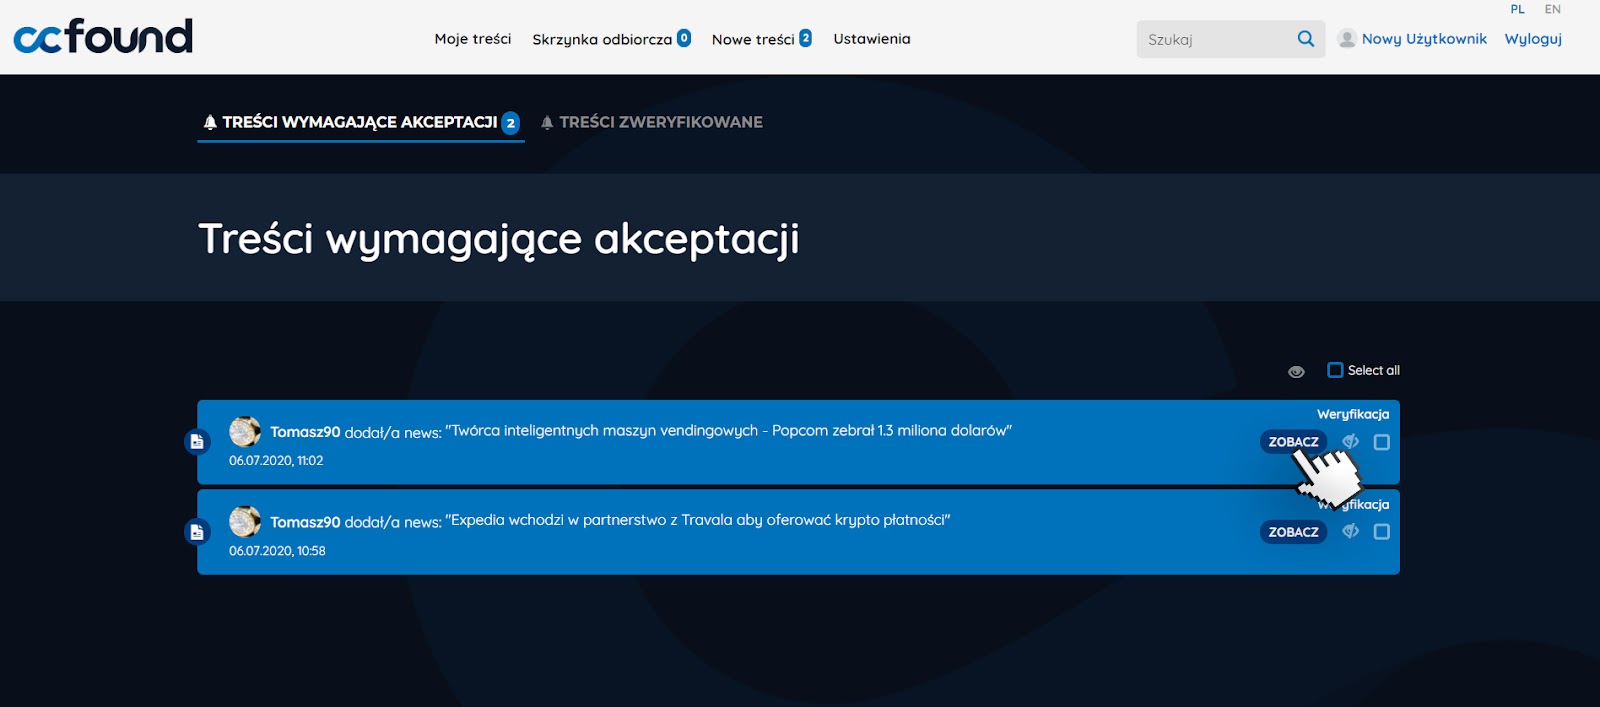The height and width of the screenshot is (707, 1600).
Task: Click the ccfound logo
Action: (103, 37)
